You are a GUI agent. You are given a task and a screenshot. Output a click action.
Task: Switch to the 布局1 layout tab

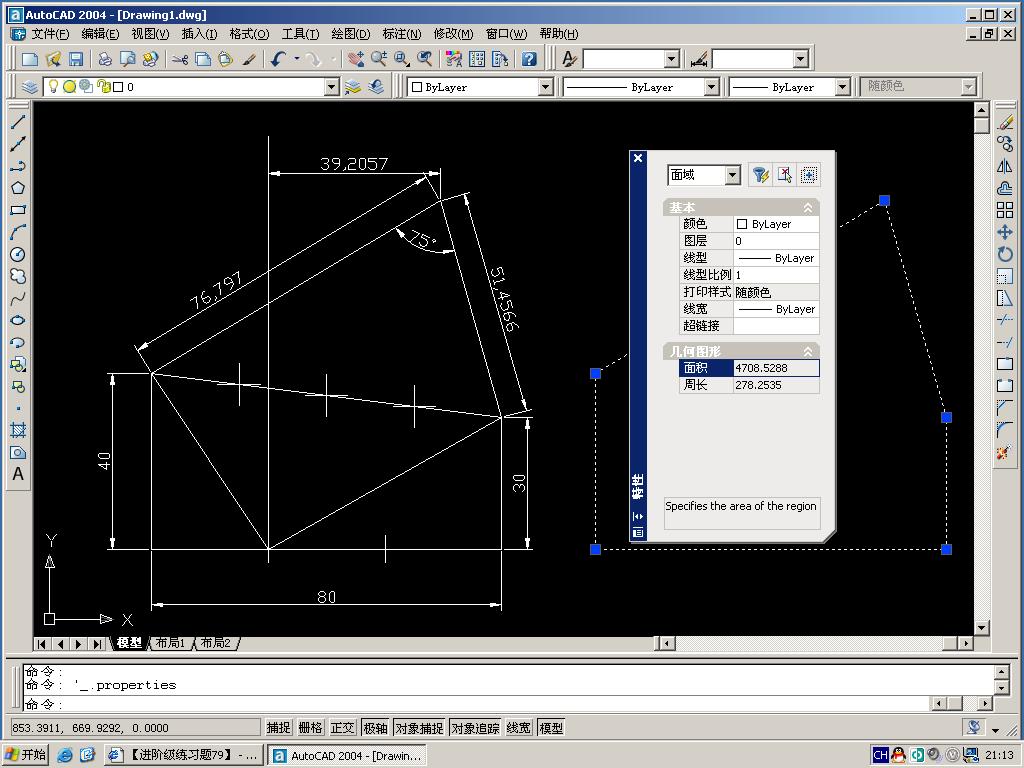(x=170, y=643)
